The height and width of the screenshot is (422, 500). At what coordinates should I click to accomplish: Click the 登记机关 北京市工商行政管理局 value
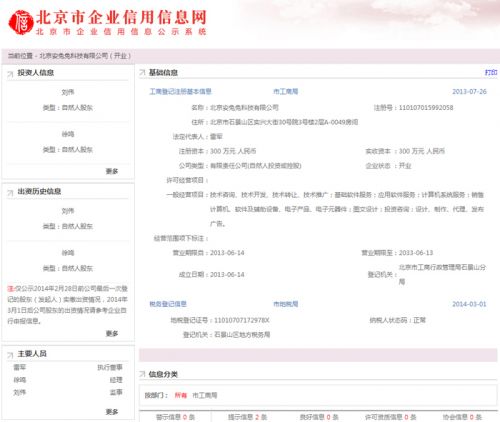tap(442, 274)
